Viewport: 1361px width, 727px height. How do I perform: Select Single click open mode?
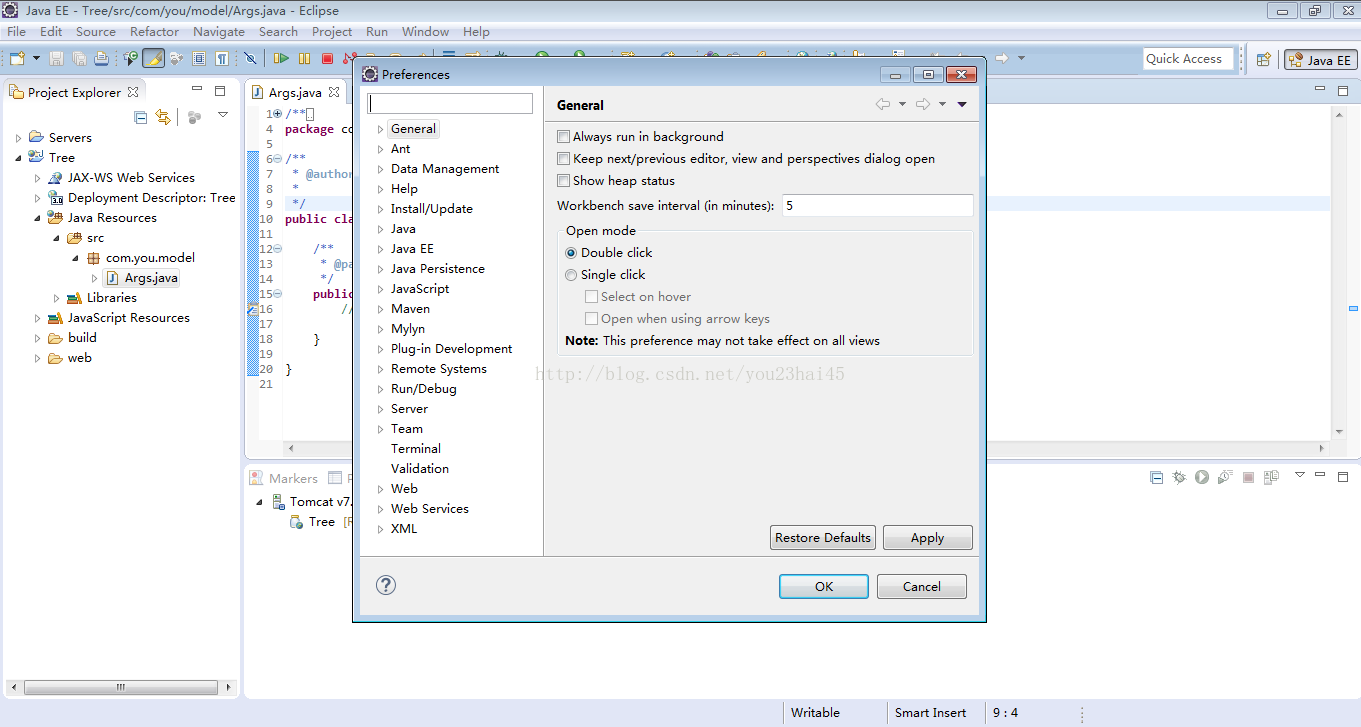click(x=571, y=275)
